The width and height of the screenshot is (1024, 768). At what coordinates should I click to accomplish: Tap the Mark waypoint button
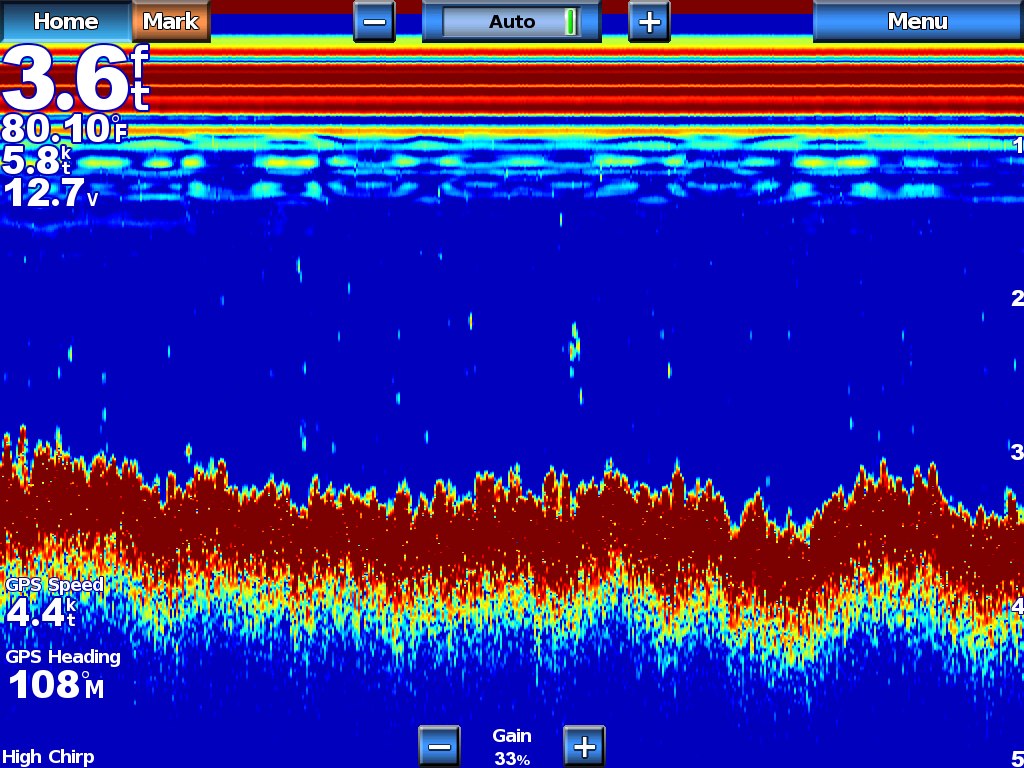pos(171,21)
